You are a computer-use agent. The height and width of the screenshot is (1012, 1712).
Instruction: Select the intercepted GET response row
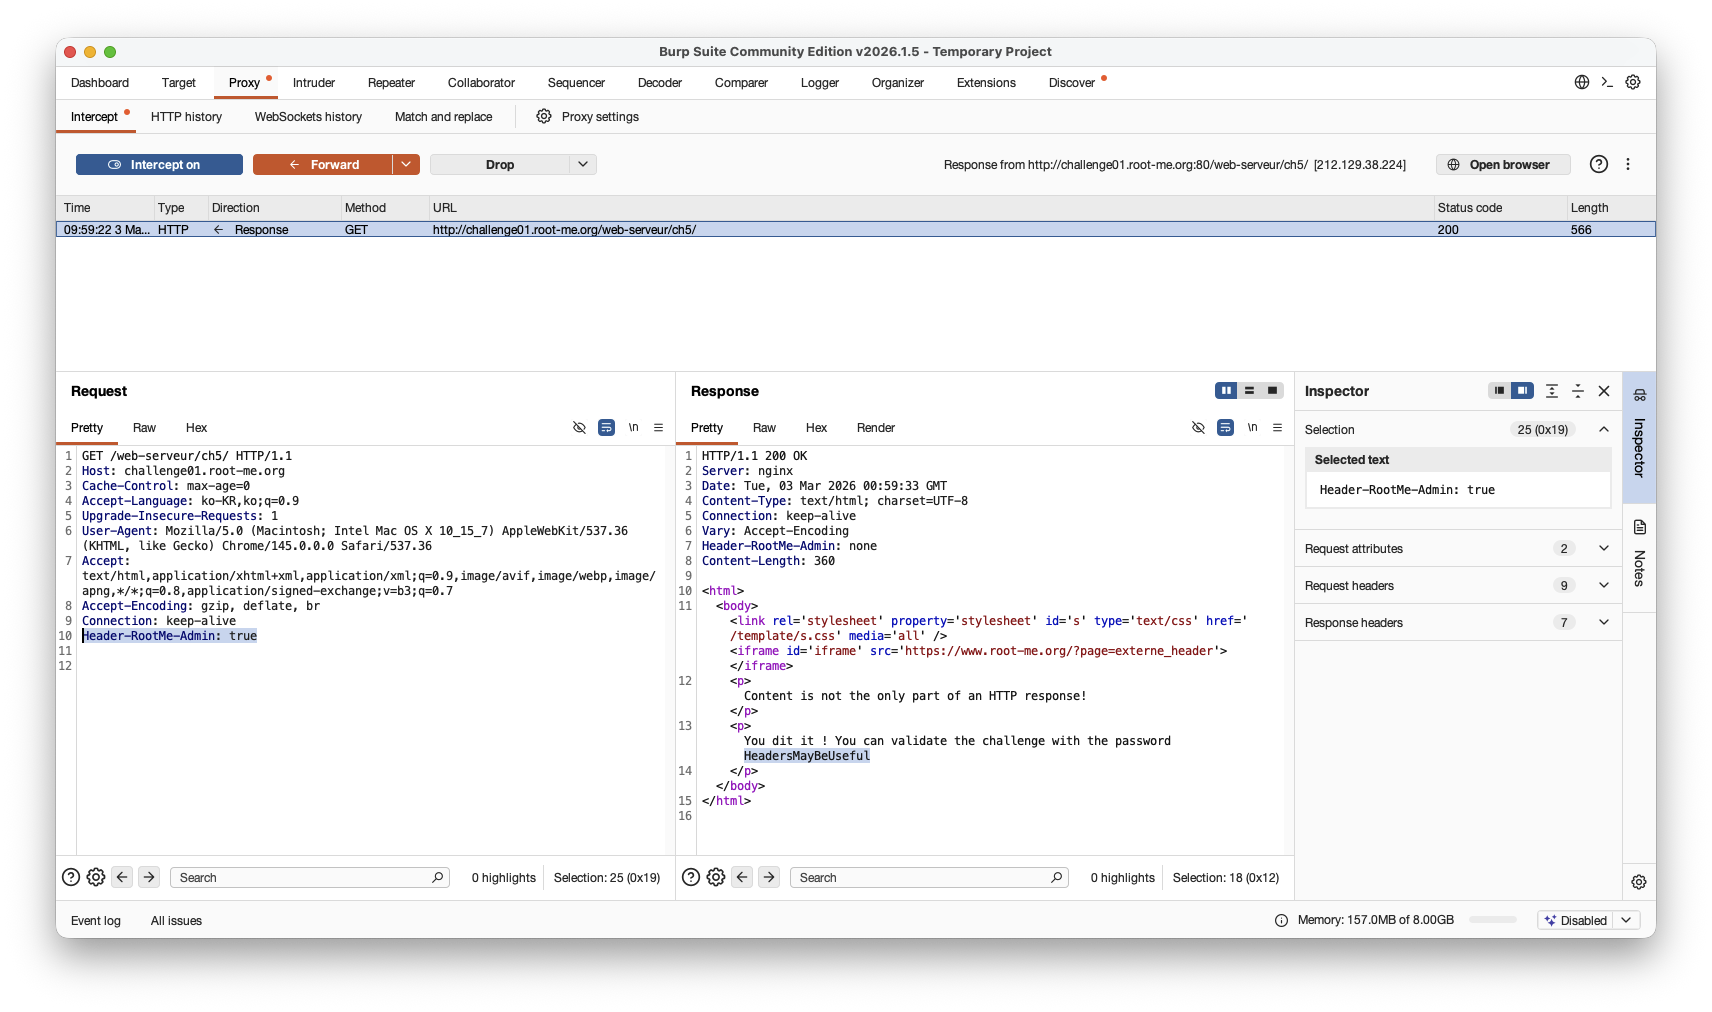pyautogui.click(x=856, y=229)
